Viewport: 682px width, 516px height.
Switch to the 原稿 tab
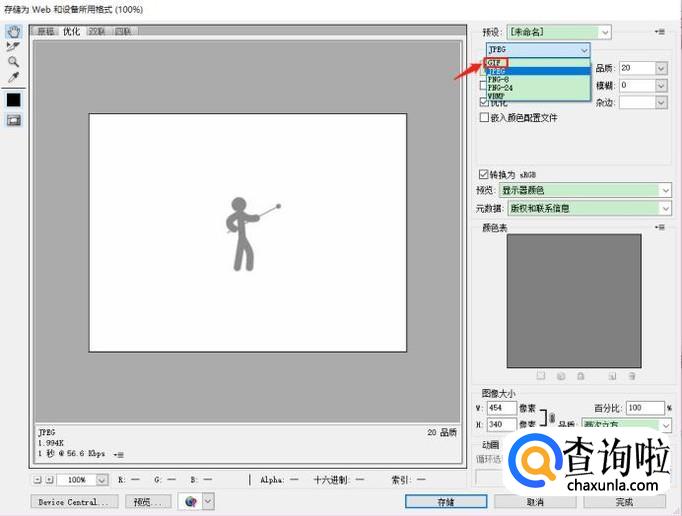point(47,31)
